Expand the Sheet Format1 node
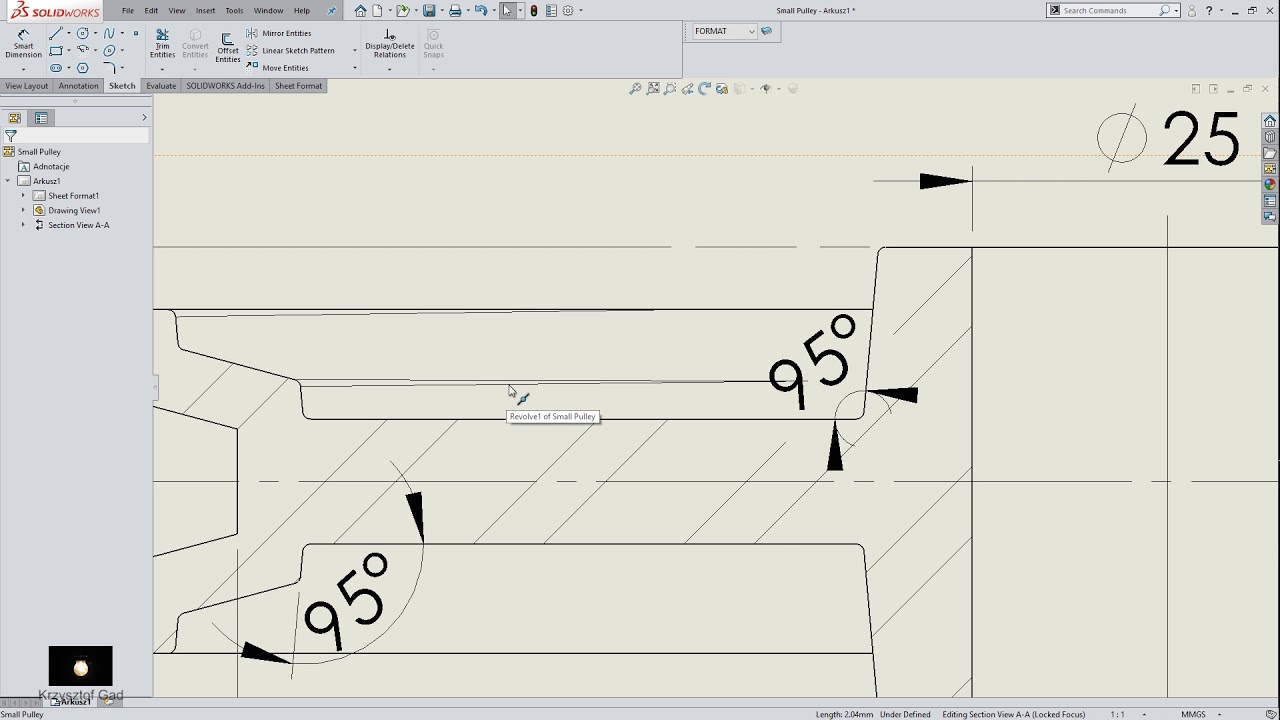The width and height of the screenshot is (1280, 720). (x=23, y=196)
